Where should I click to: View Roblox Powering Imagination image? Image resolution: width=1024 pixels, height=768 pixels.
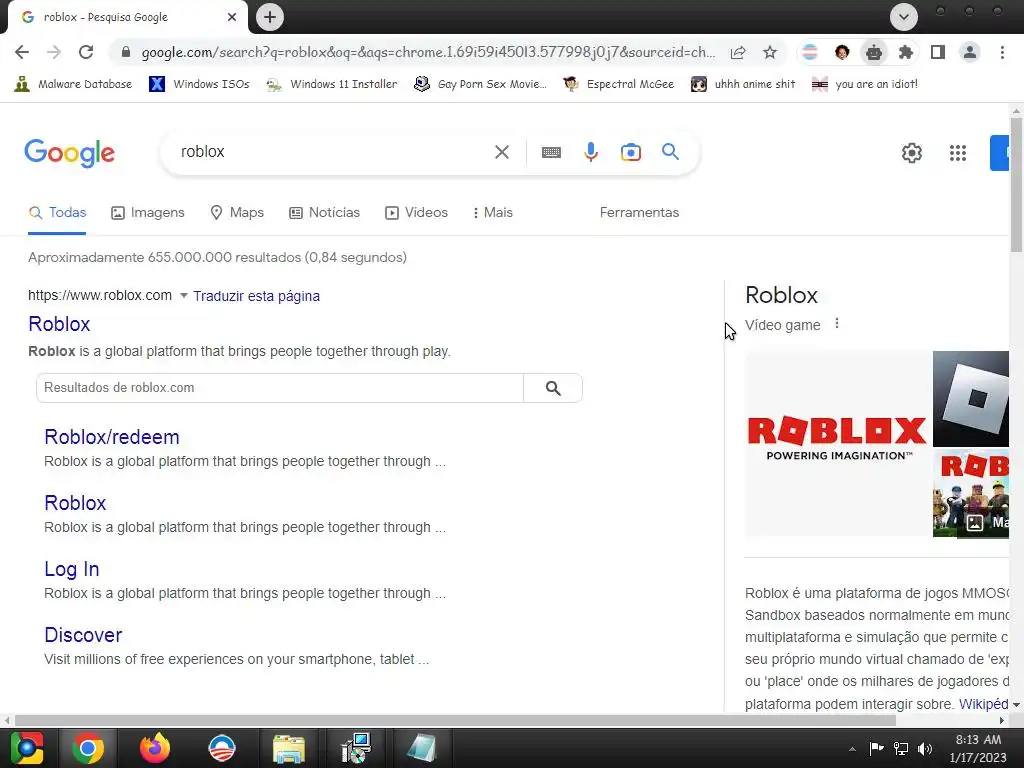click(x=837, y=444)
